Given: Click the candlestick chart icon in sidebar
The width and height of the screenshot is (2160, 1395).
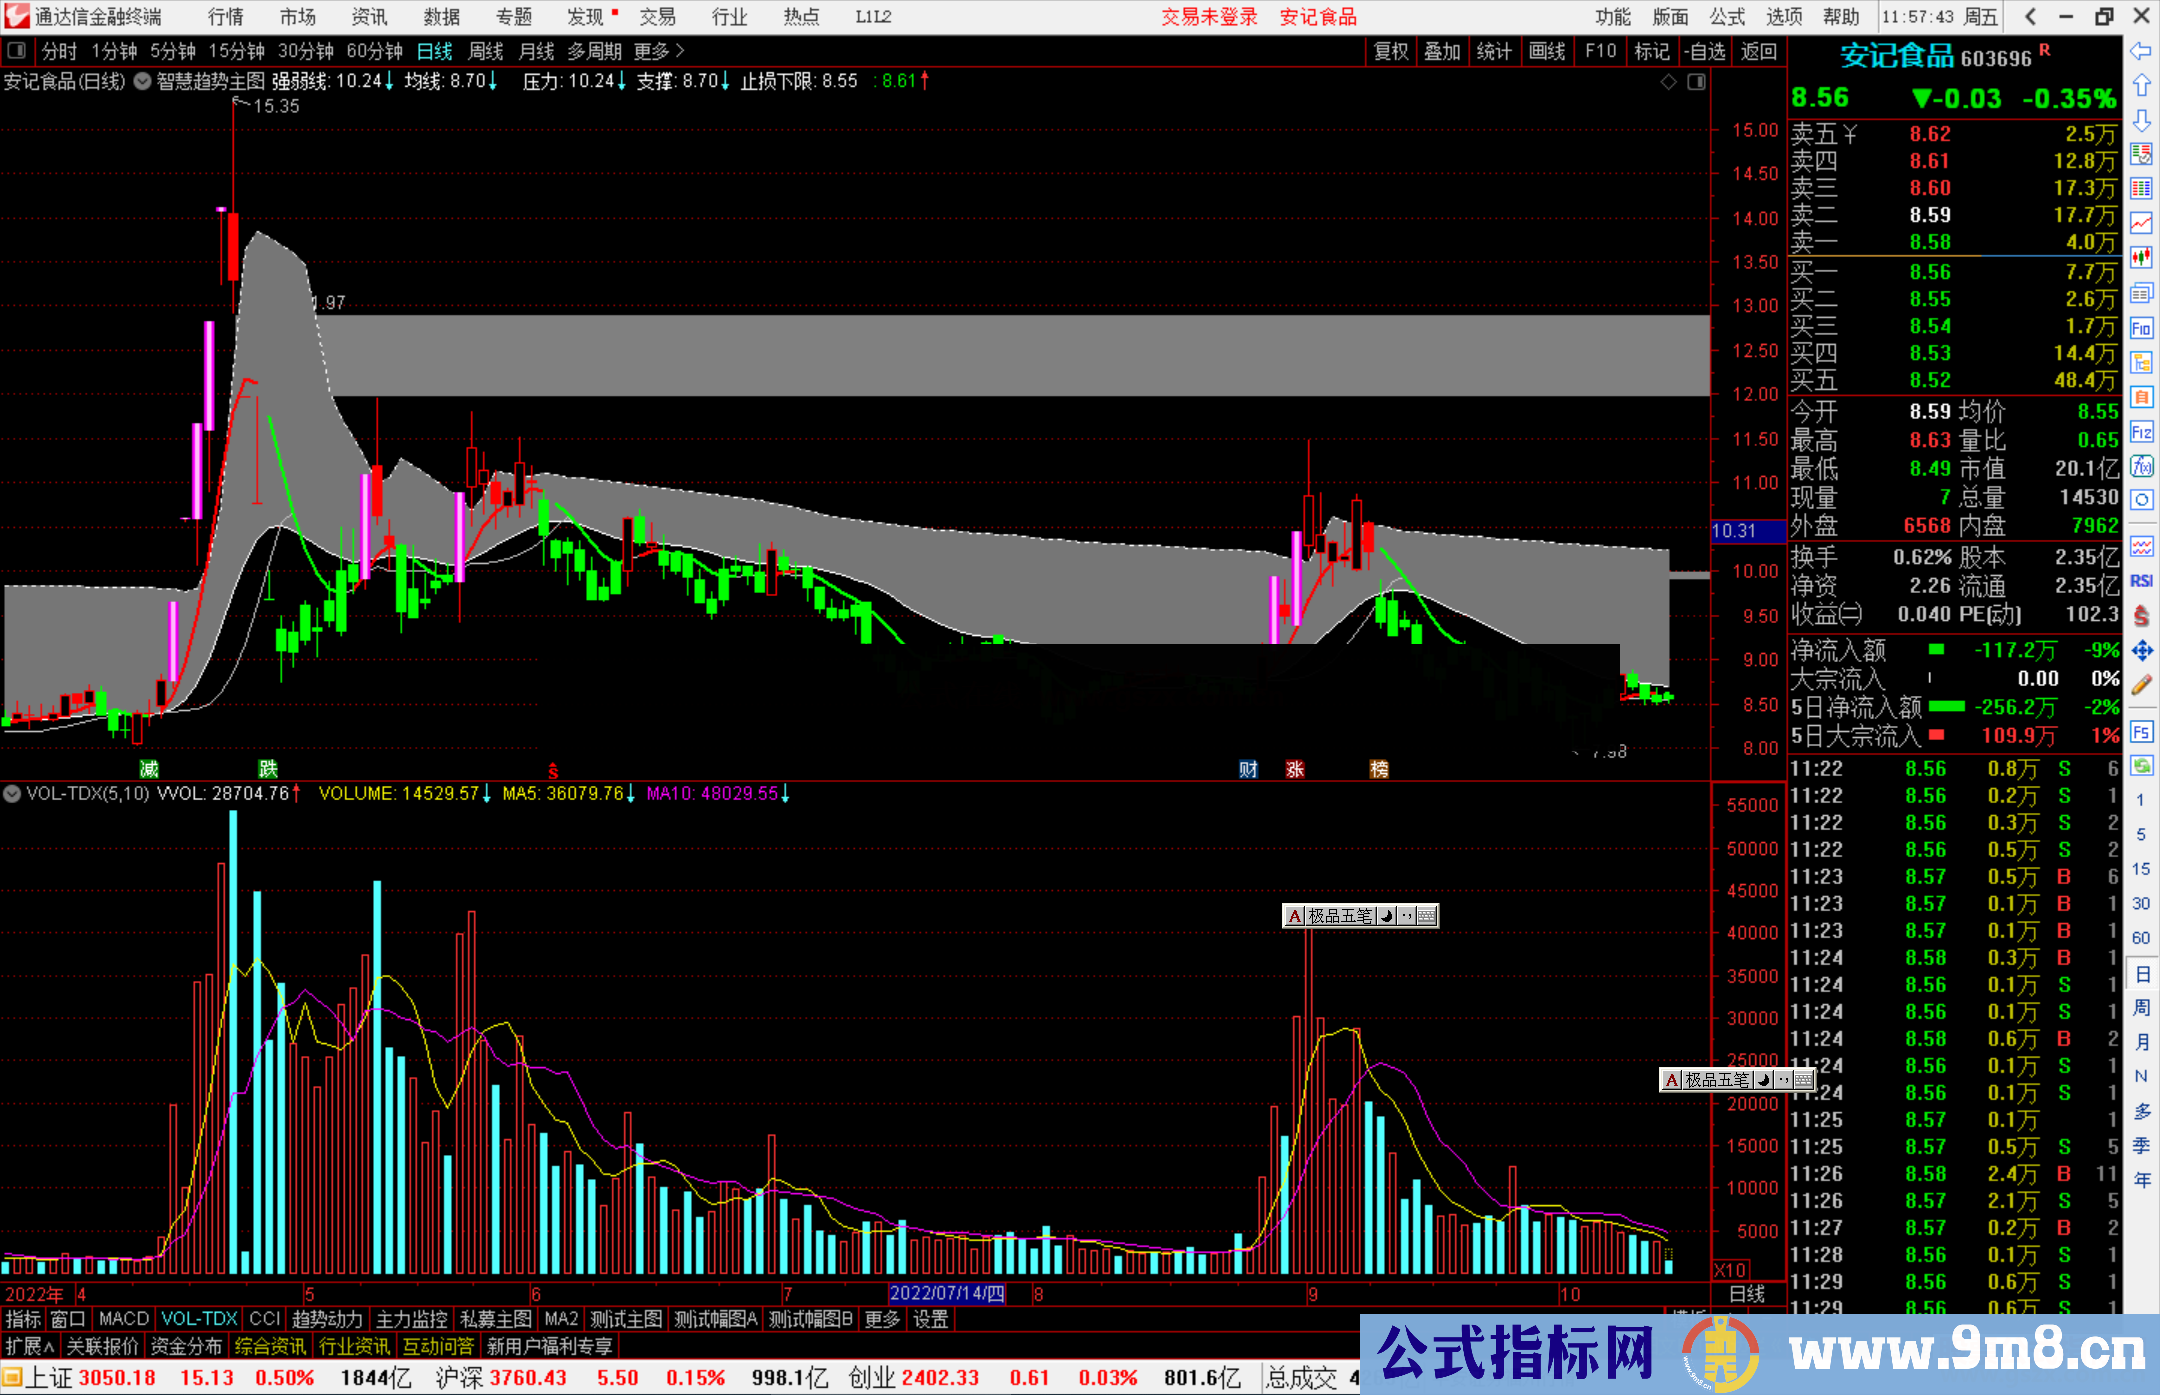Looking at the screenshot, I should click(x=2141, y=257).
